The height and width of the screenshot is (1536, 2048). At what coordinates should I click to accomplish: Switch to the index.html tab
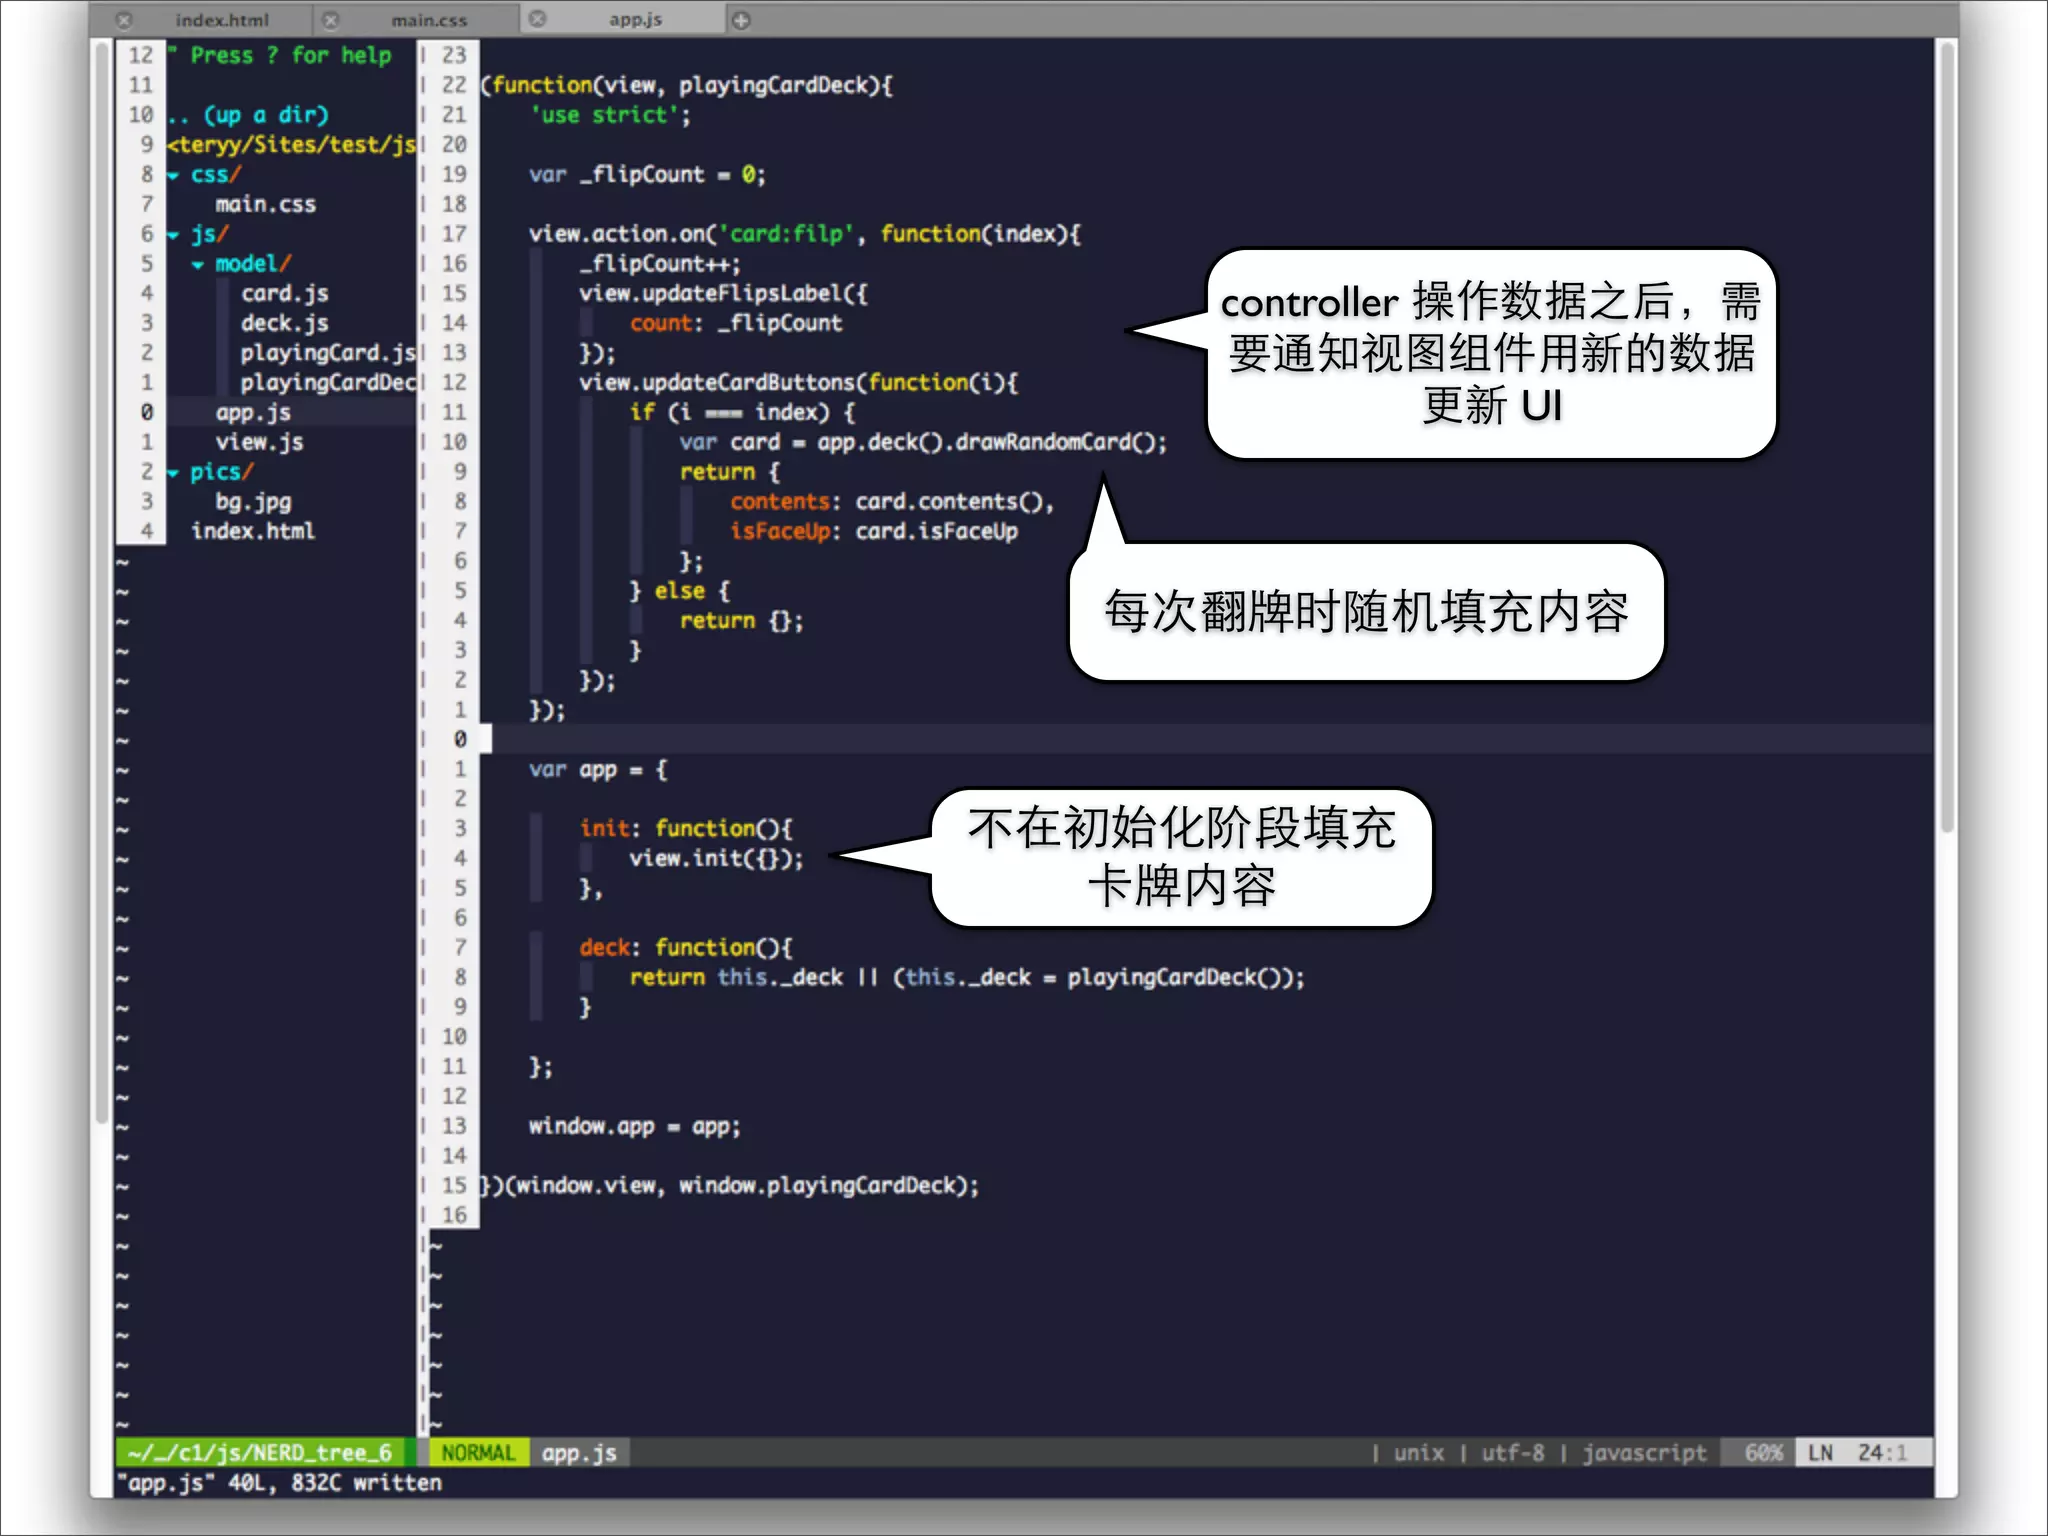pyautogui.click(x=222, y=20)
